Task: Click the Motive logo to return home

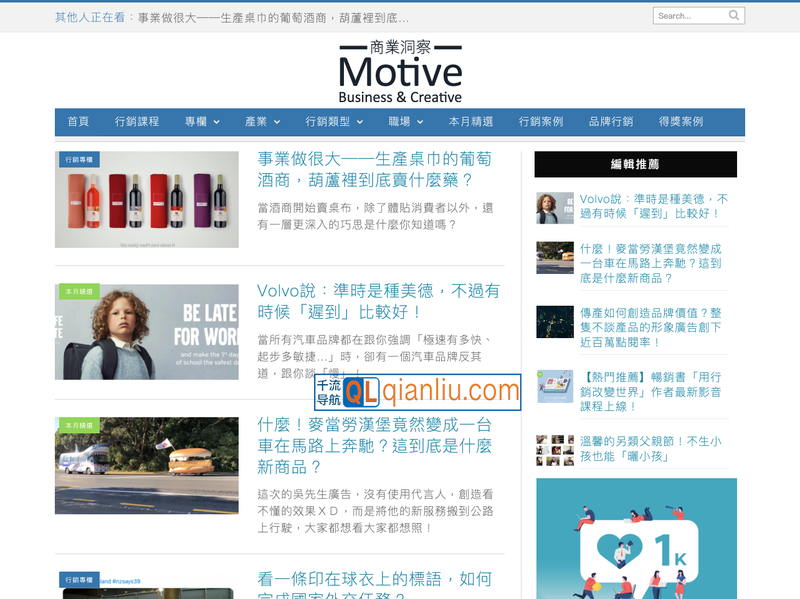Action: (400, 72)
